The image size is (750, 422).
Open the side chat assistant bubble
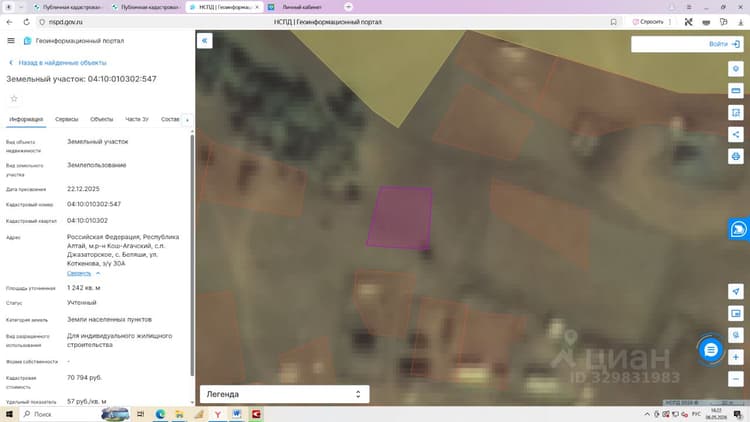(739, 229)
